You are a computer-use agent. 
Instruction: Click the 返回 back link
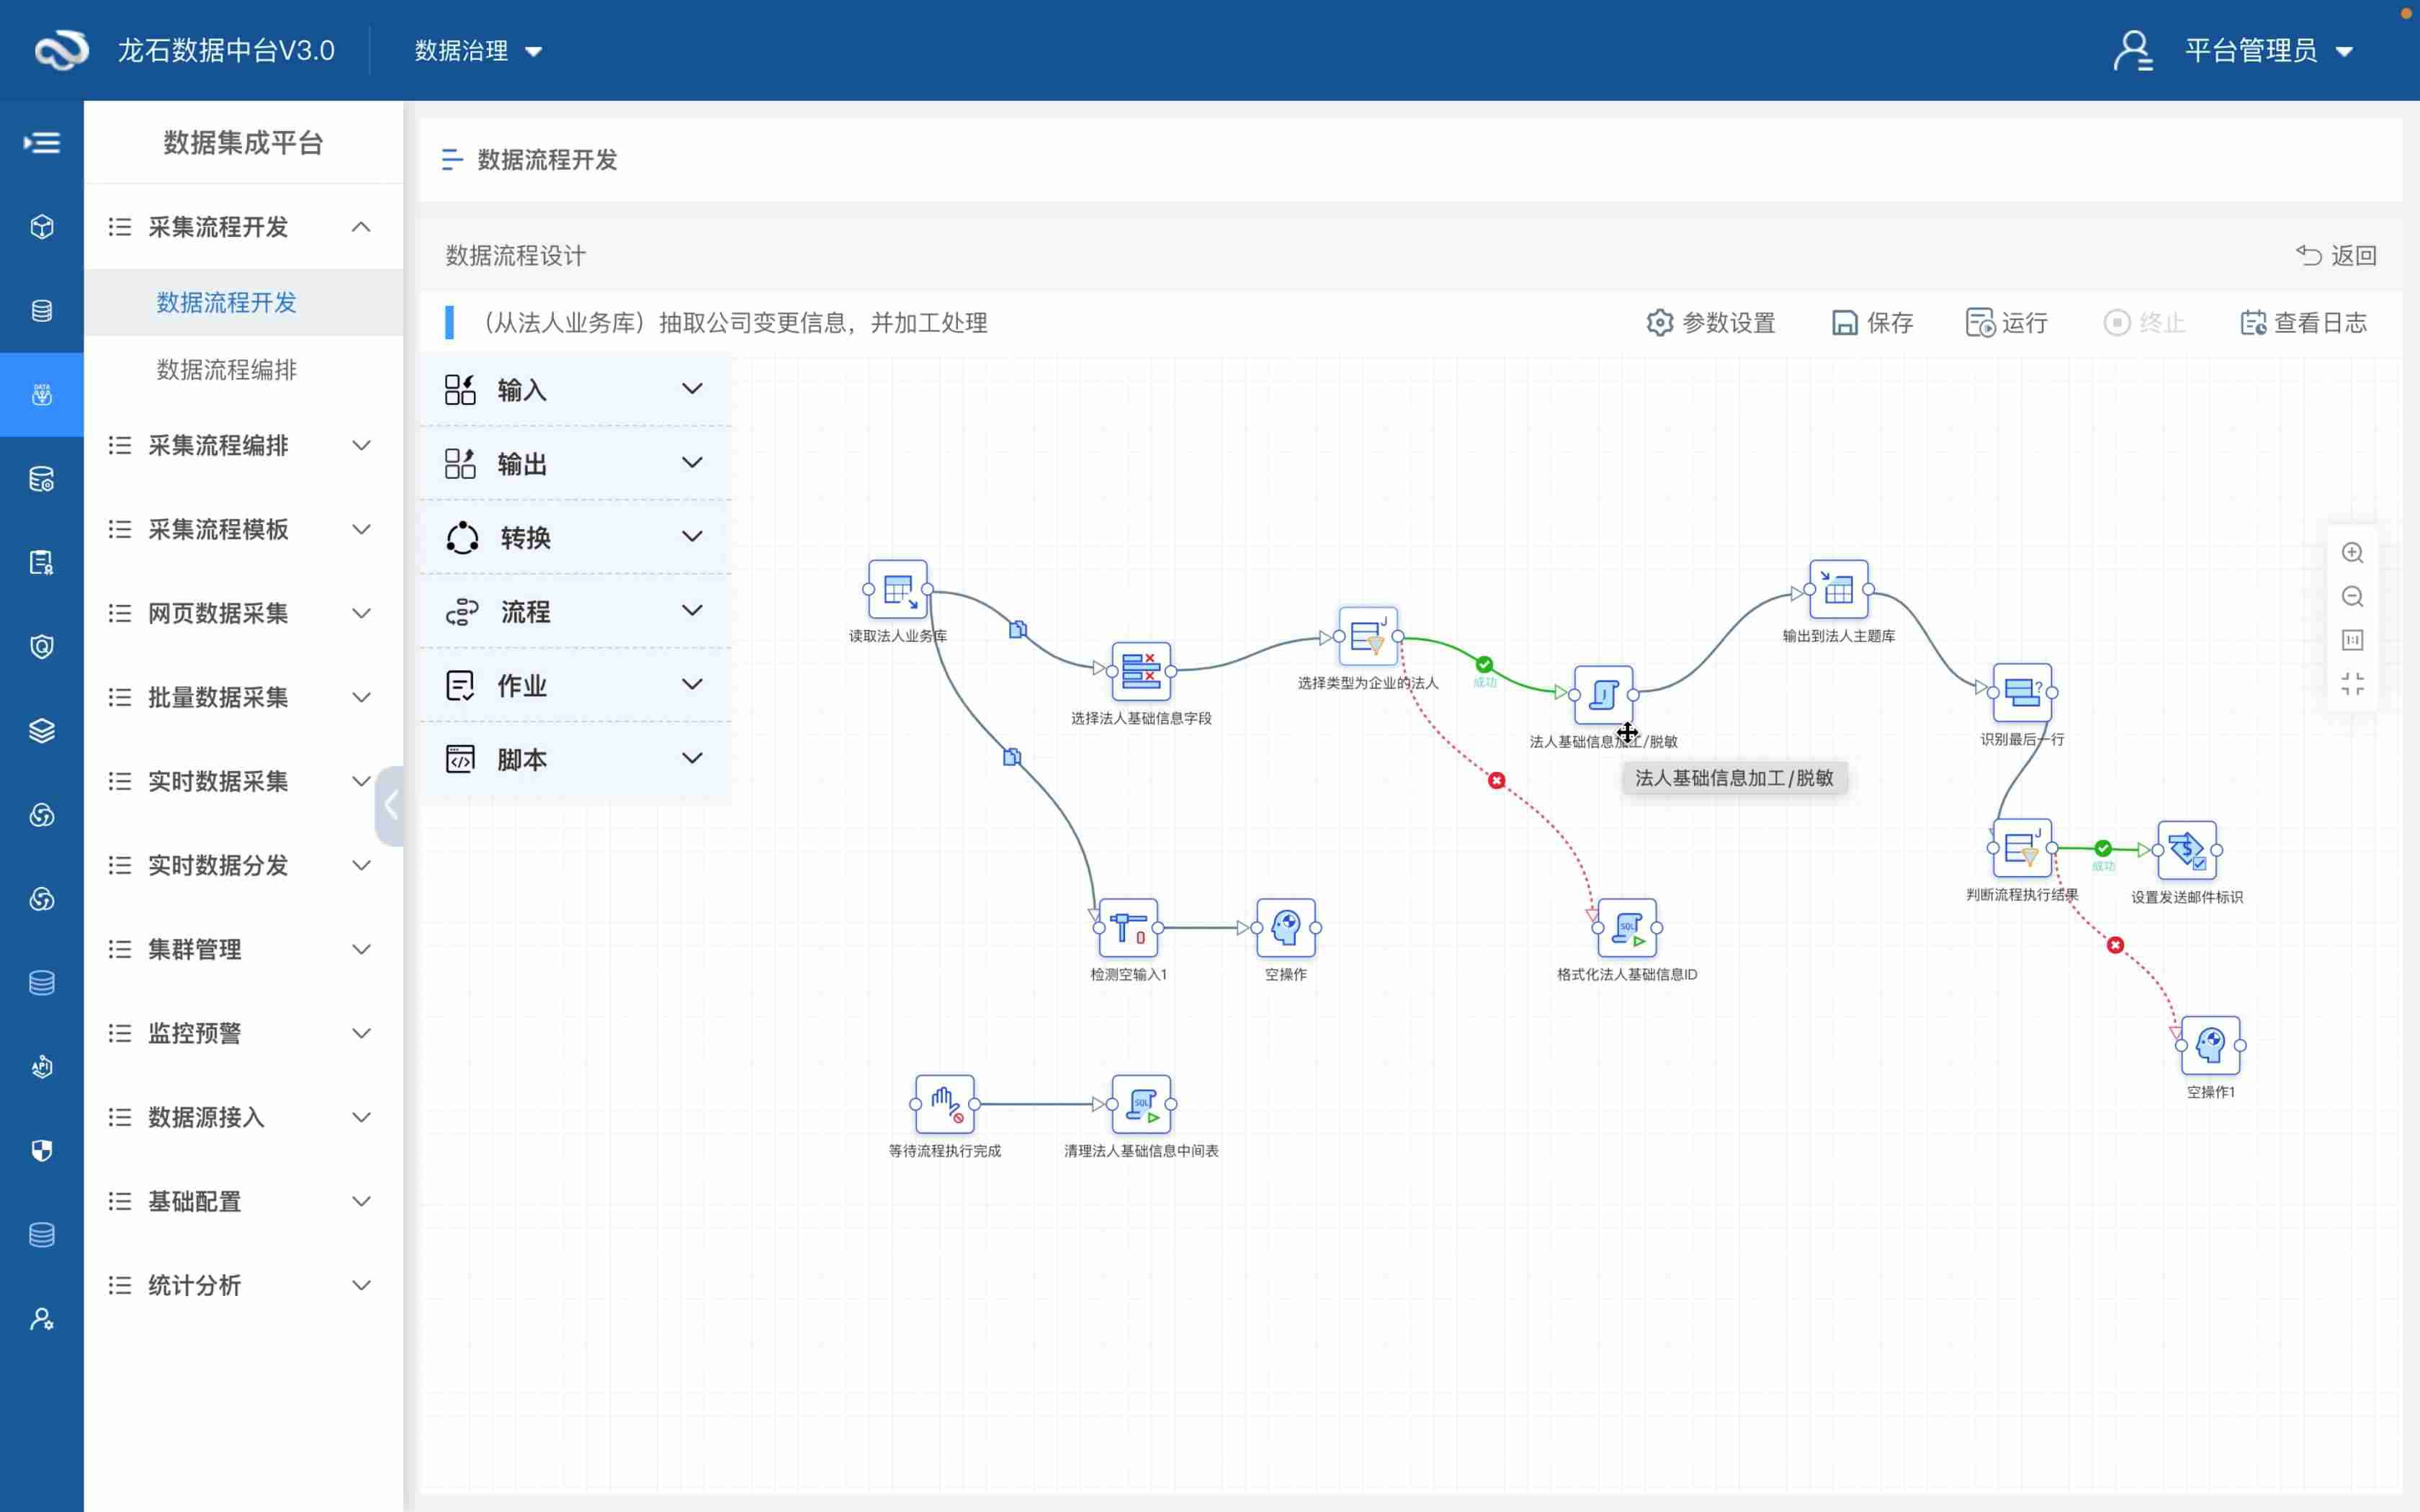point(2336,256)
